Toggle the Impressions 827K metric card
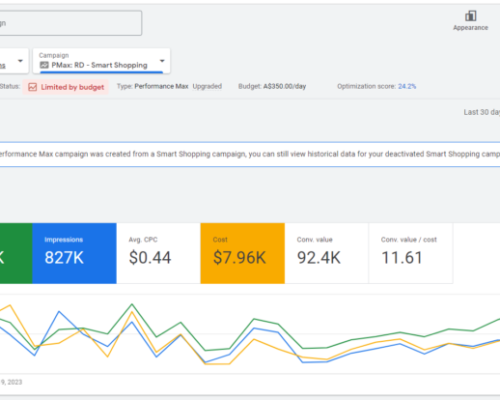Image resolution: width=500 pixels, height=400 pixels. [74, 253]
